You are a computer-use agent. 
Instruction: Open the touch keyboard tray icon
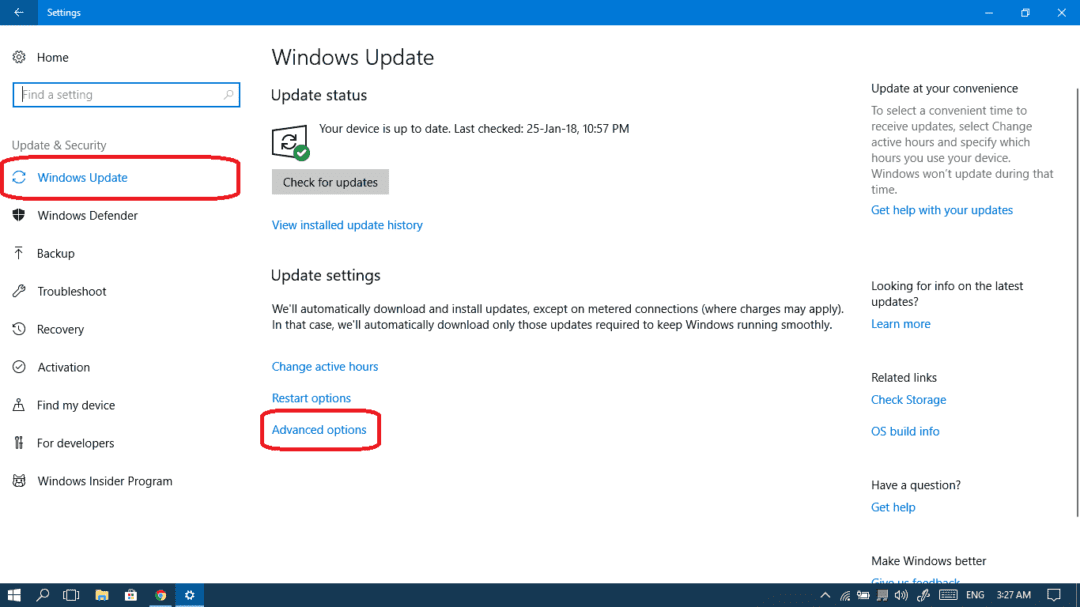point(948,595)
